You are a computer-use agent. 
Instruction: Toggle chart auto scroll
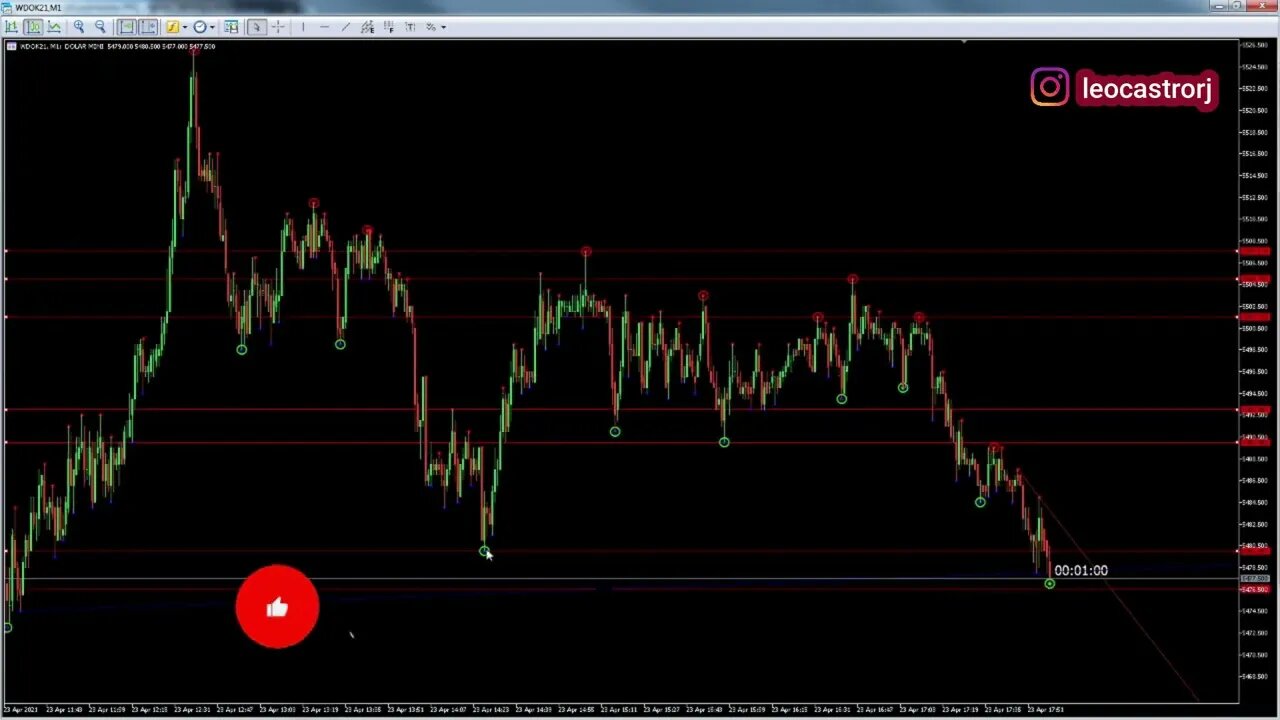[x=127, y=27]
